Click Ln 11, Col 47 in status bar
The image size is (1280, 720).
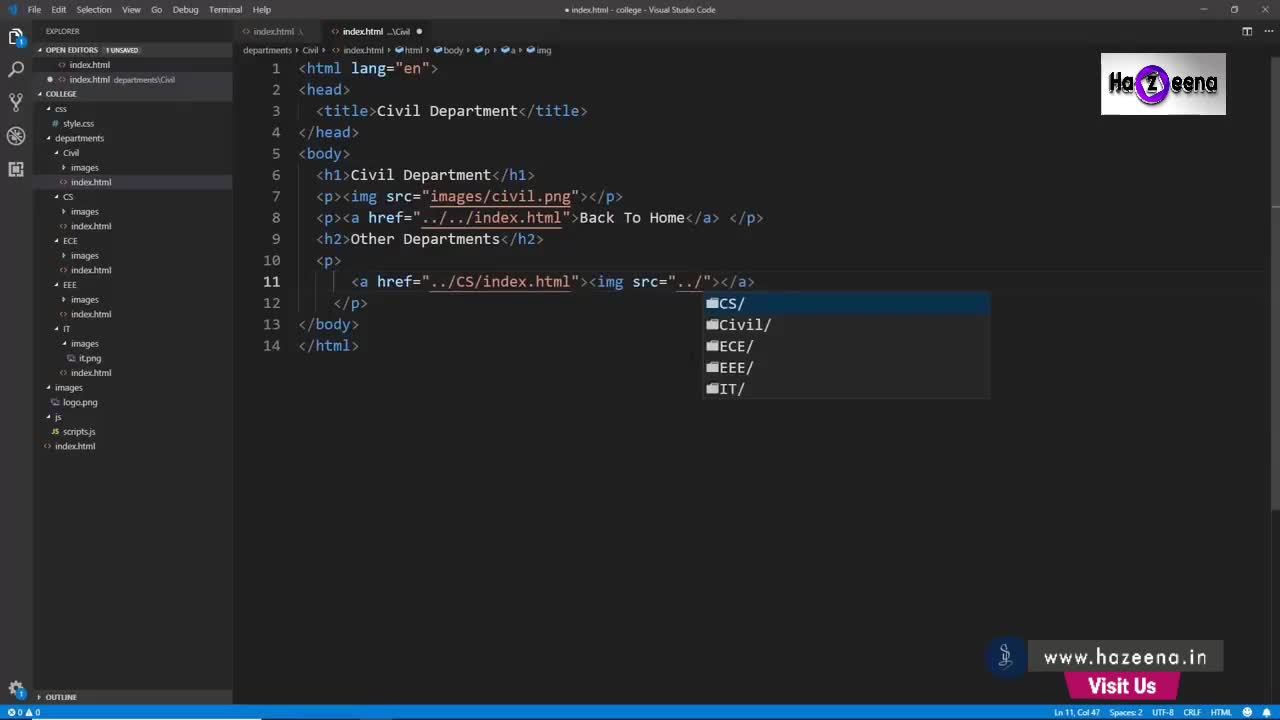point(1076,712)
